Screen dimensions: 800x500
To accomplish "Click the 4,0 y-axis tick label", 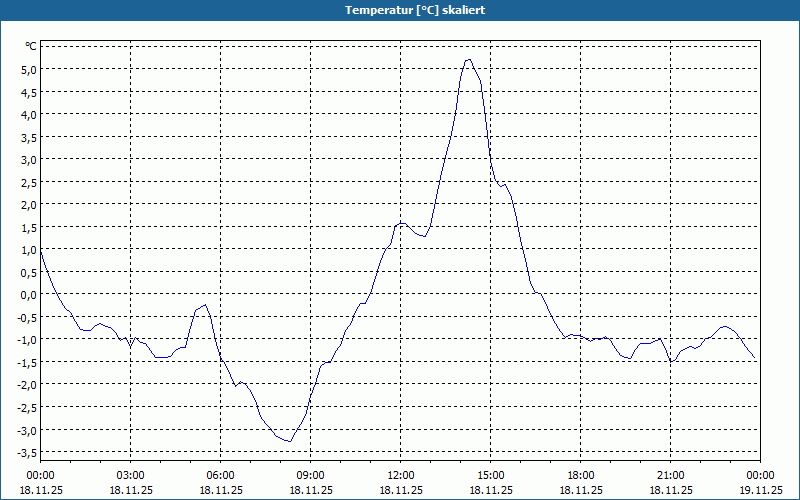I will (29, 115).
